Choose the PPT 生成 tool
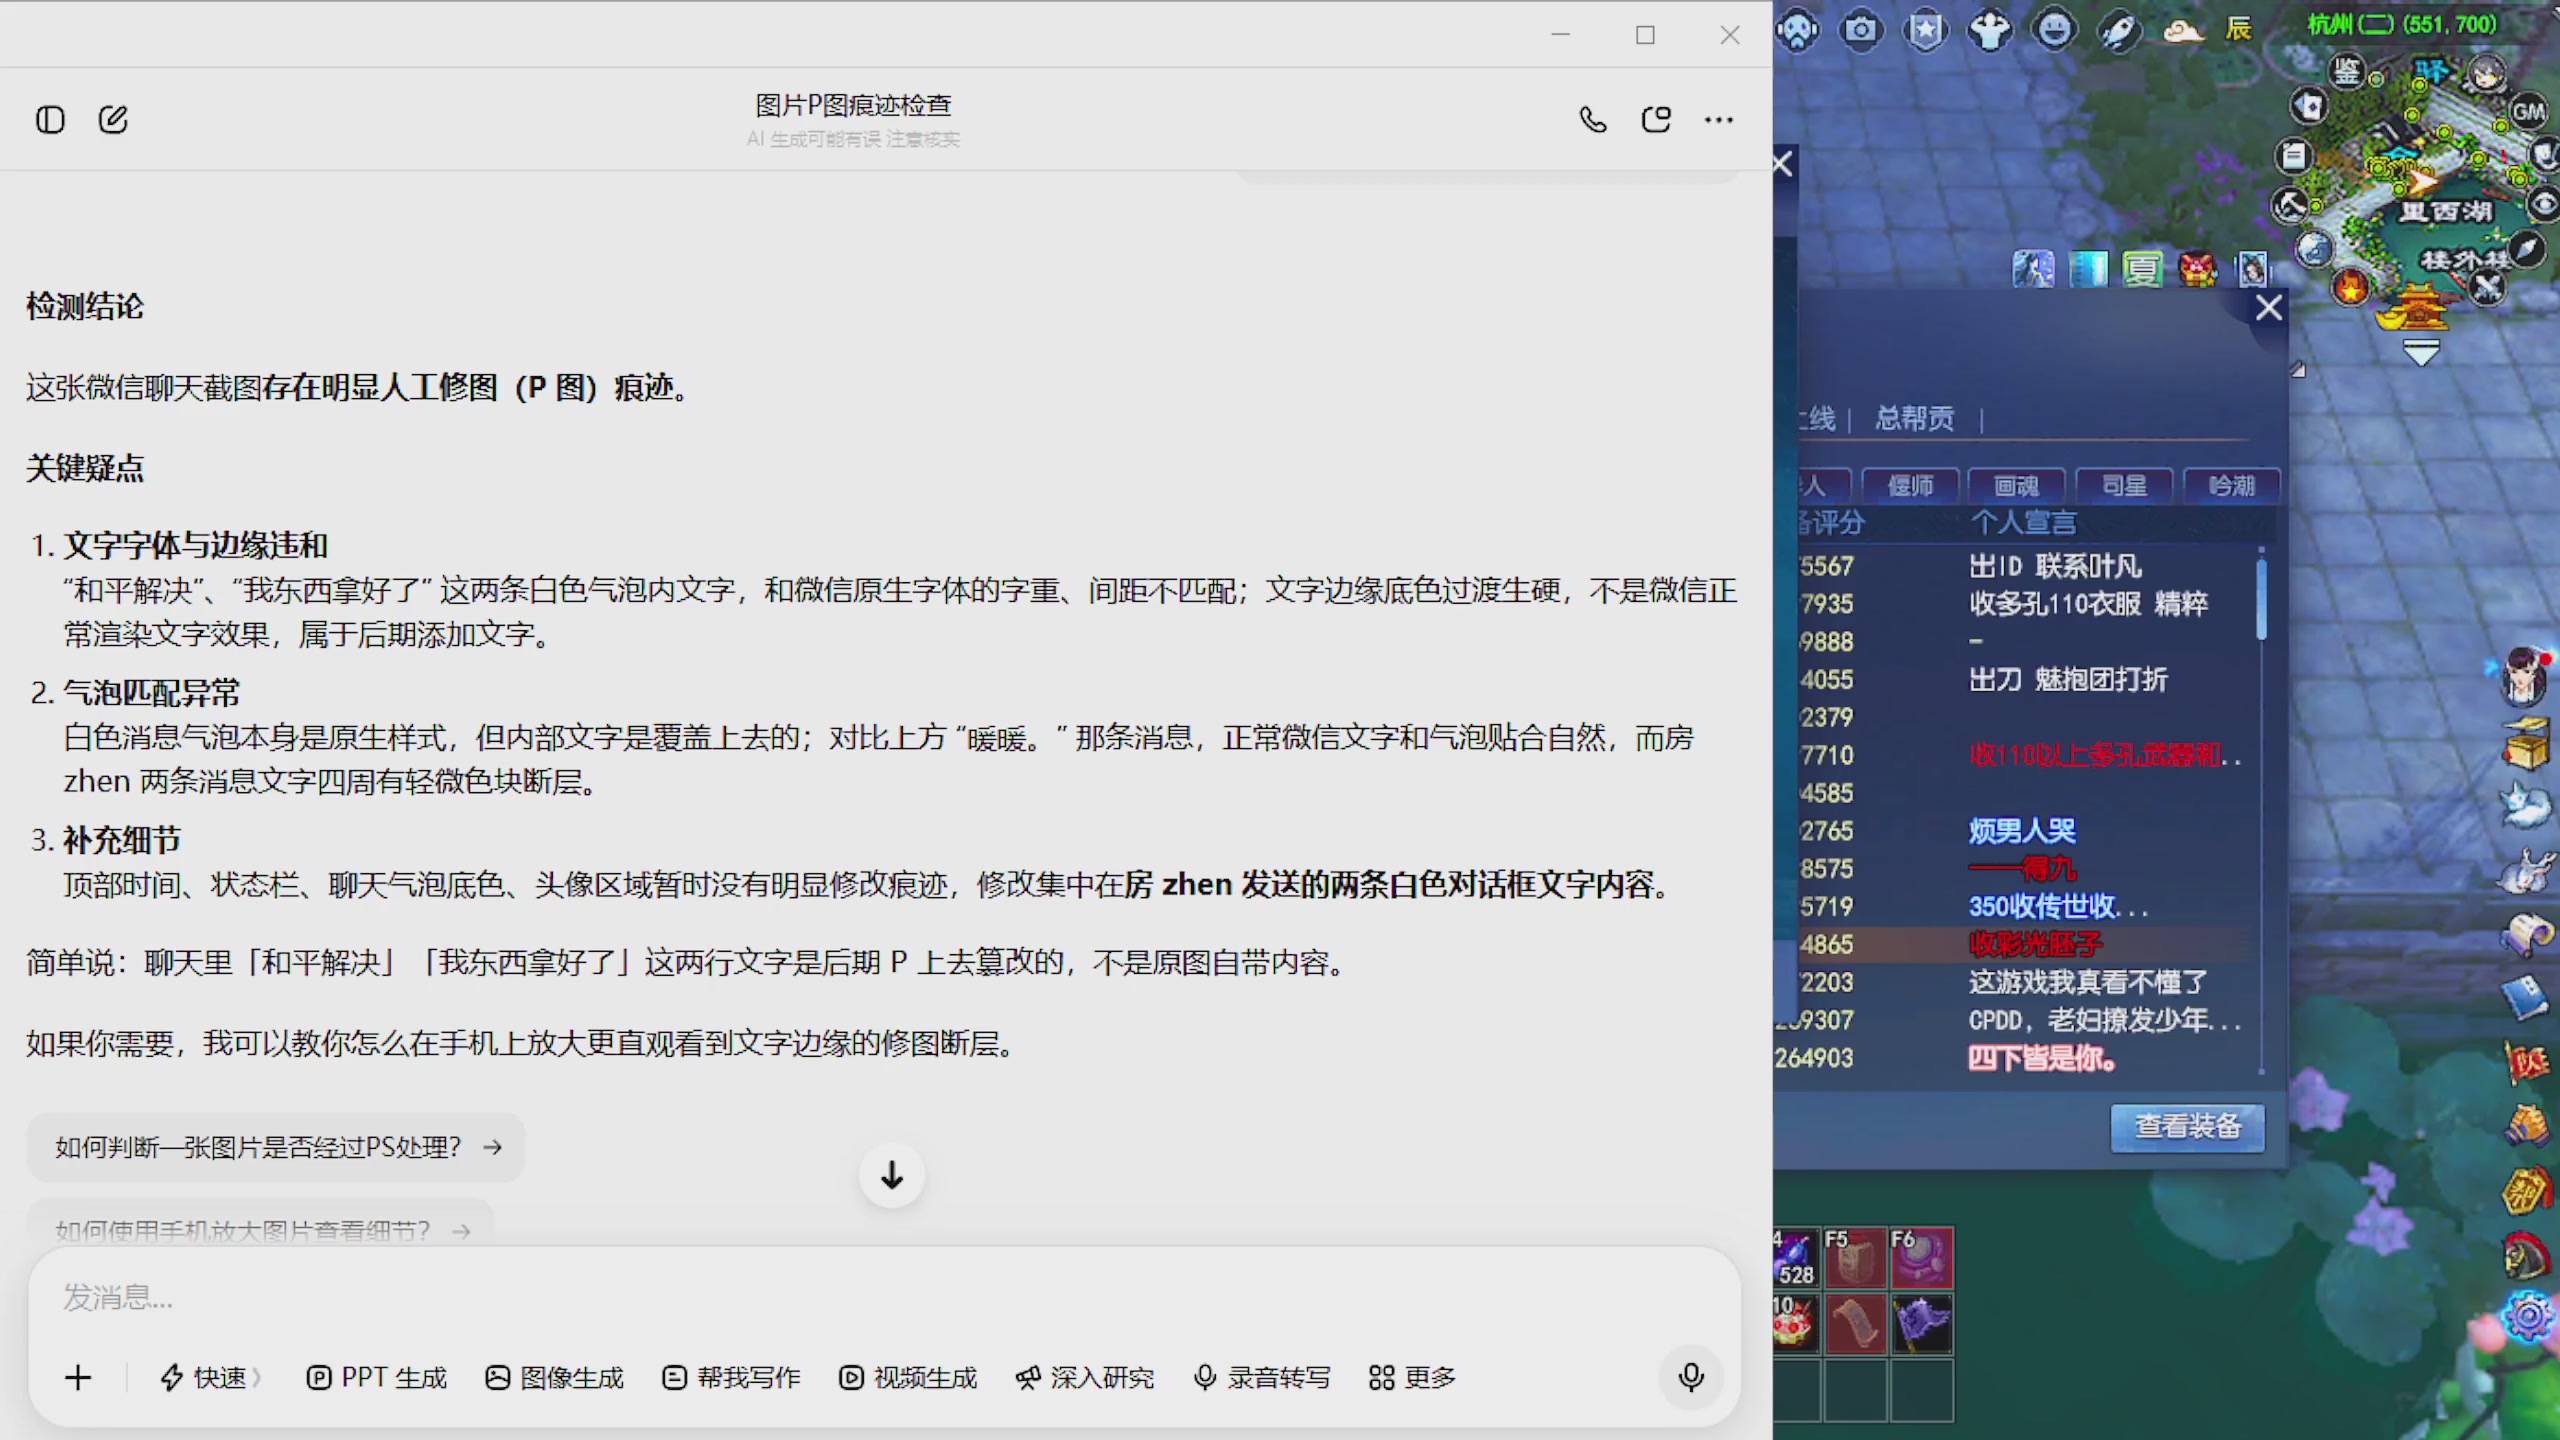Image resolution: width=2560 pixels, height=1440 pixels. (376, 1378)
